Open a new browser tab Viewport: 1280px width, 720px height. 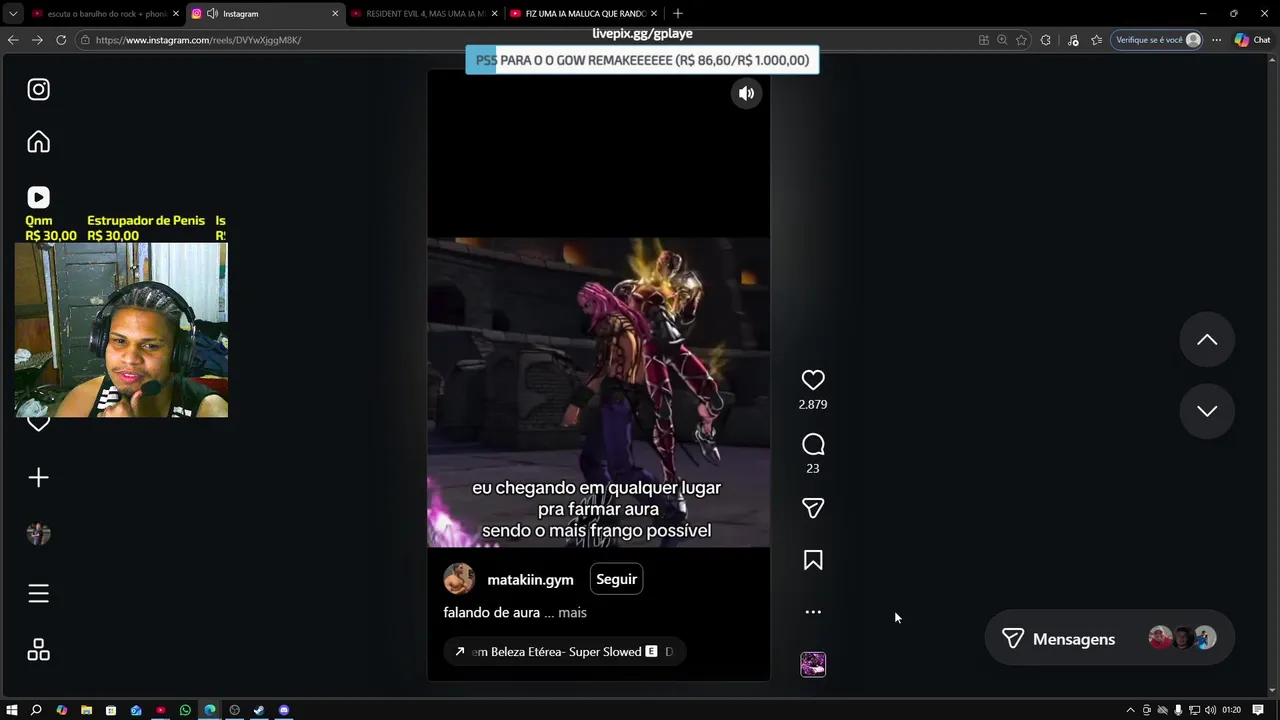(678, 14)
